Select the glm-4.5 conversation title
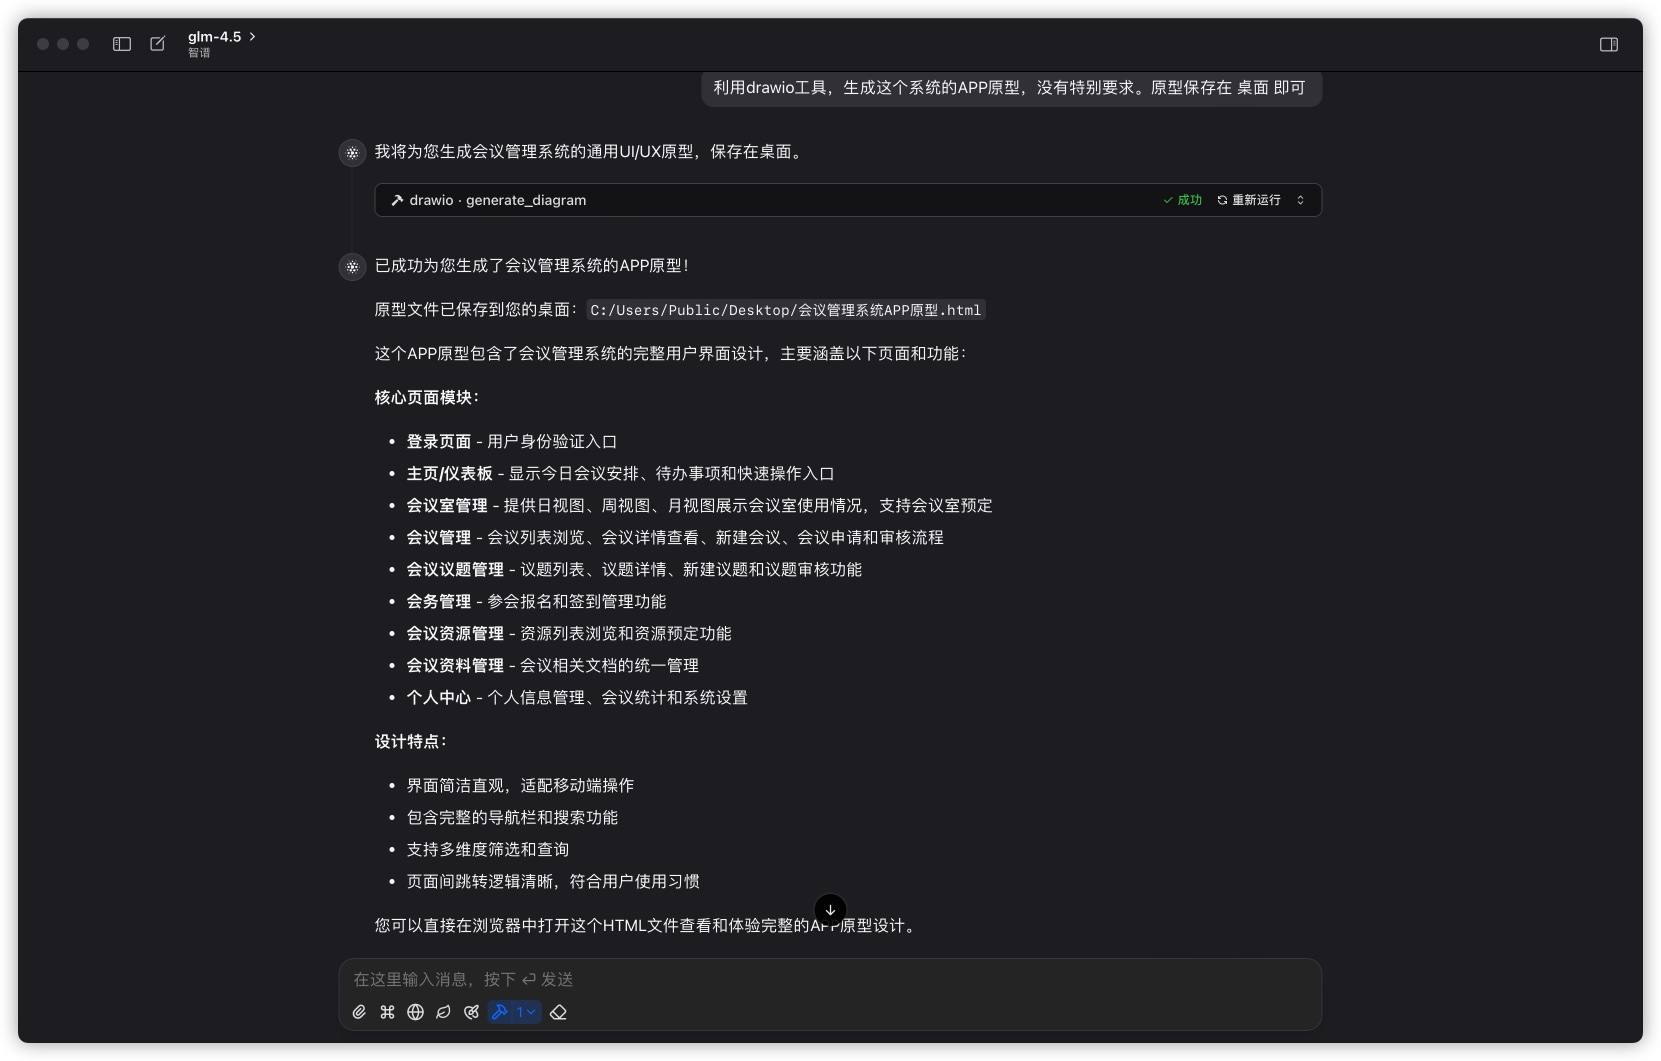The image size is (1661, 1061). pos(214,36)
